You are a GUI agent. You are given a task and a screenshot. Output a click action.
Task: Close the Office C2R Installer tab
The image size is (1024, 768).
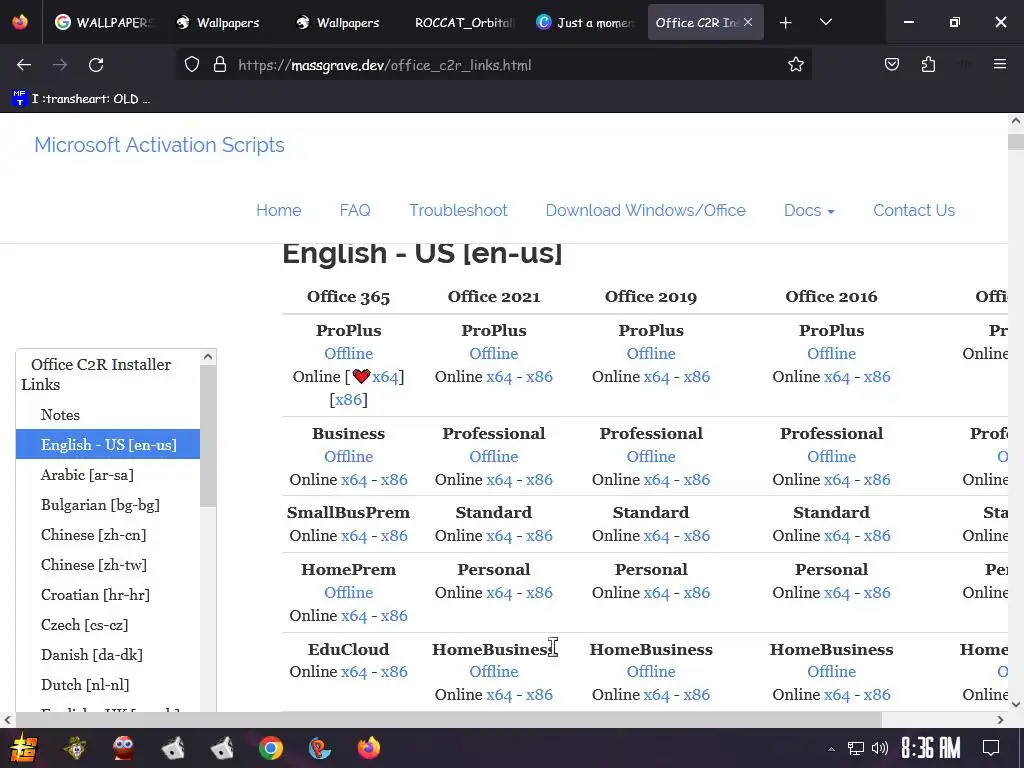click(748, 22)
